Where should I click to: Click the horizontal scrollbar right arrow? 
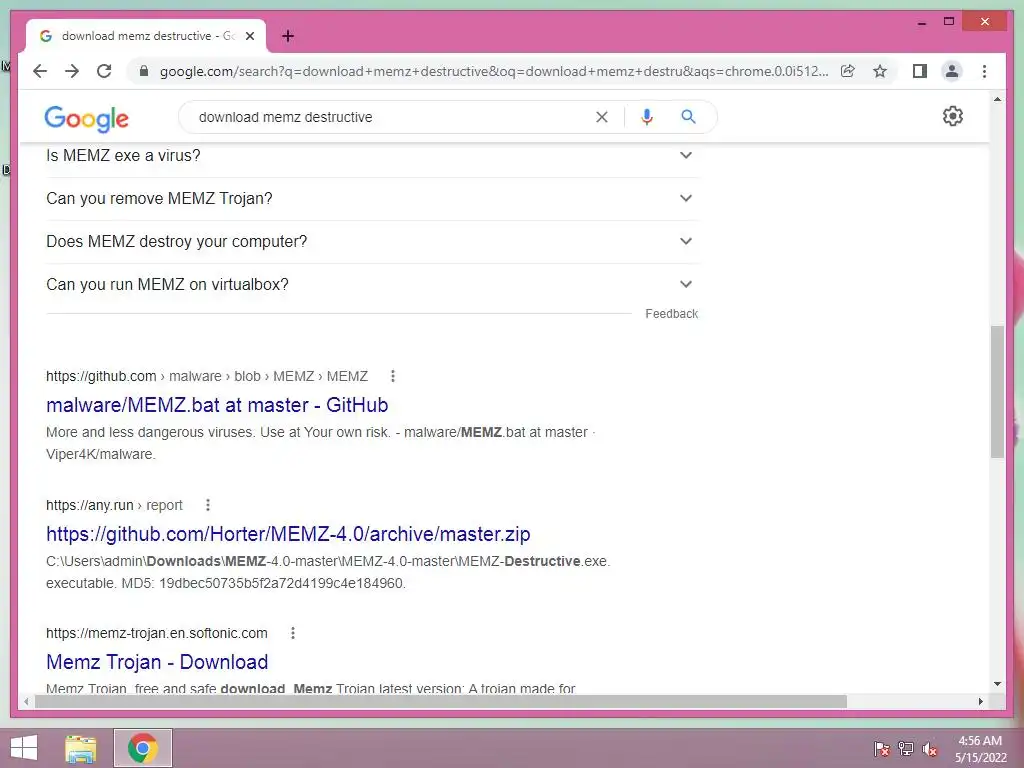980,701
